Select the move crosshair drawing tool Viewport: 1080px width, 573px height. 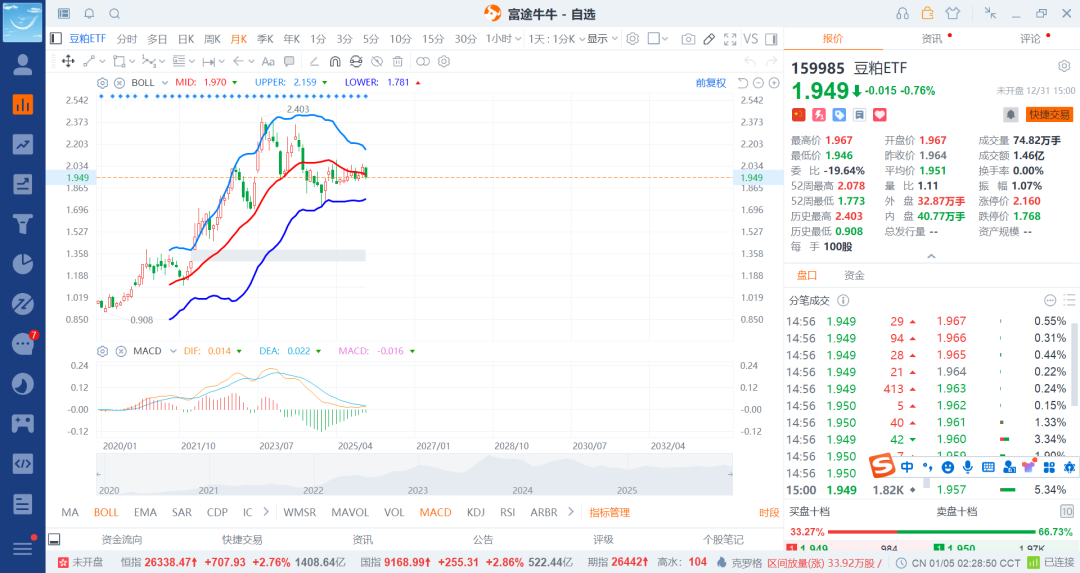68,61
